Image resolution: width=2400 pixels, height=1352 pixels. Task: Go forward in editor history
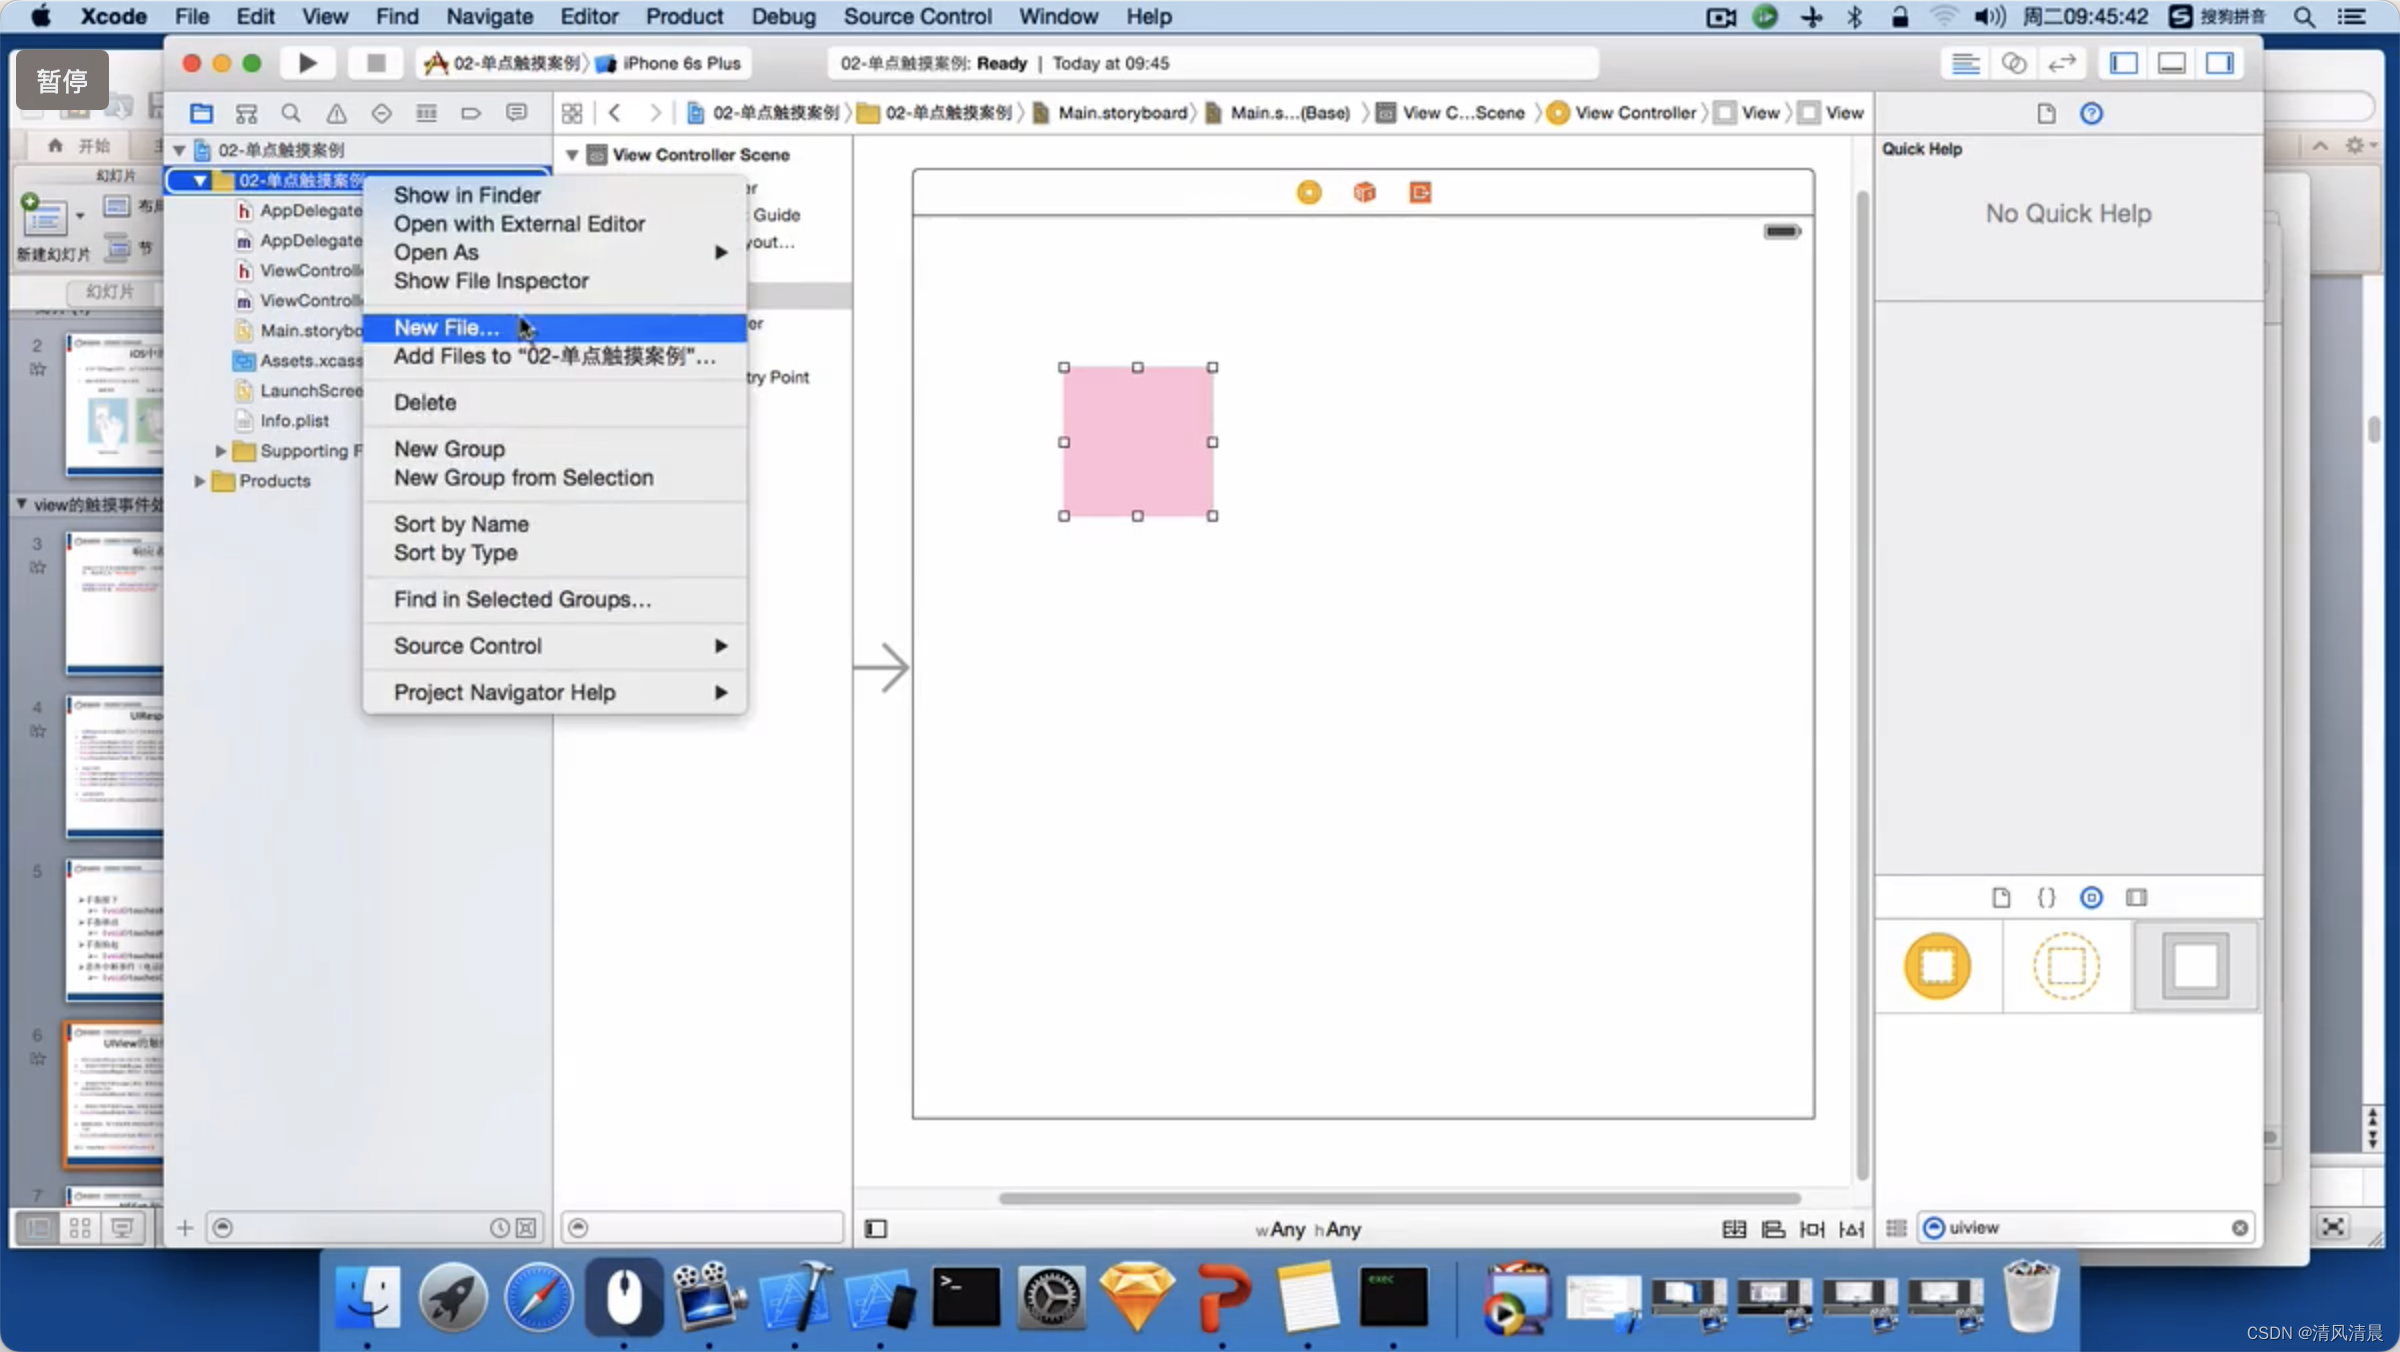pos(655,113)
